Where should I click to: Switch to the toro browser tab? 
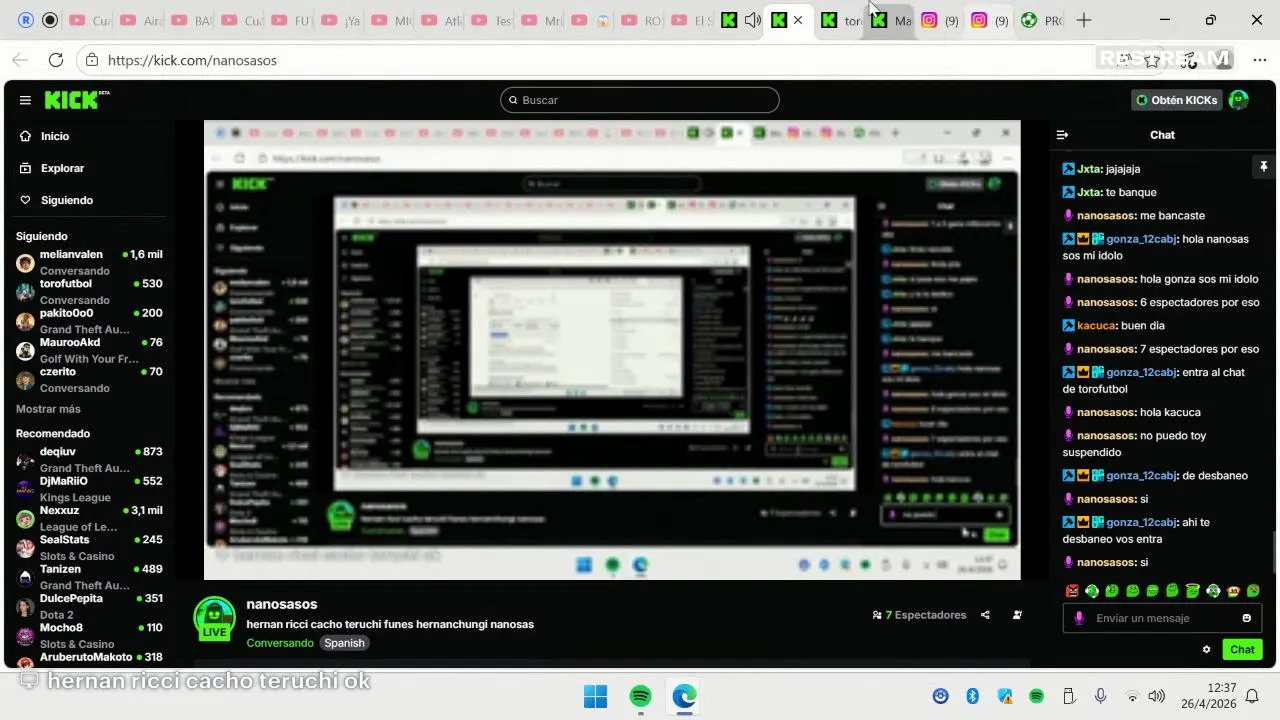pyautogui.click(x=841, y=20)
